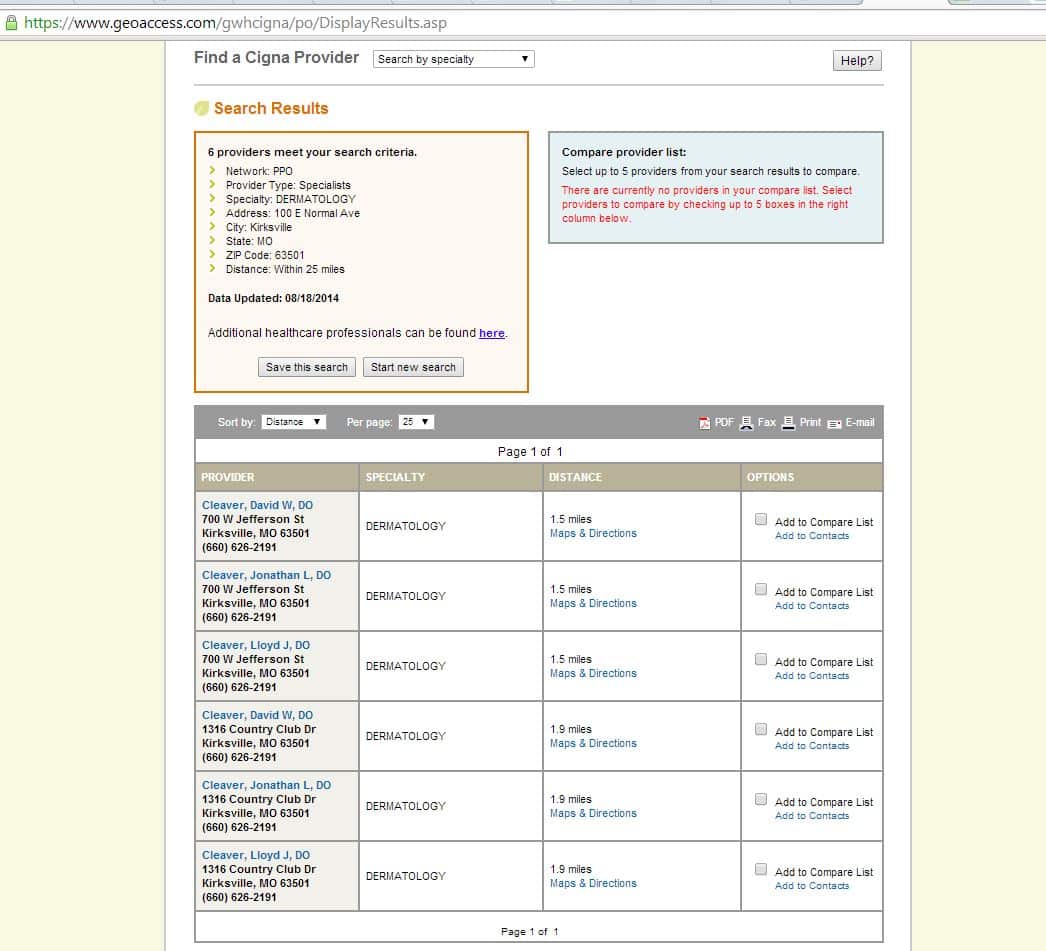Check compare box for Lloyd Cleaver, Country Club Dr
The width and height of the screenshot is (1046, 951).
760,870
